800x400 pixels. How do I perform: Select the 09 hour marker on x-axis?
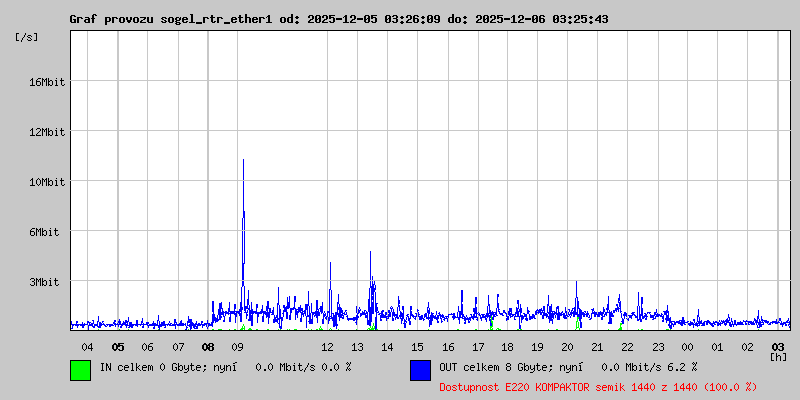238,347
